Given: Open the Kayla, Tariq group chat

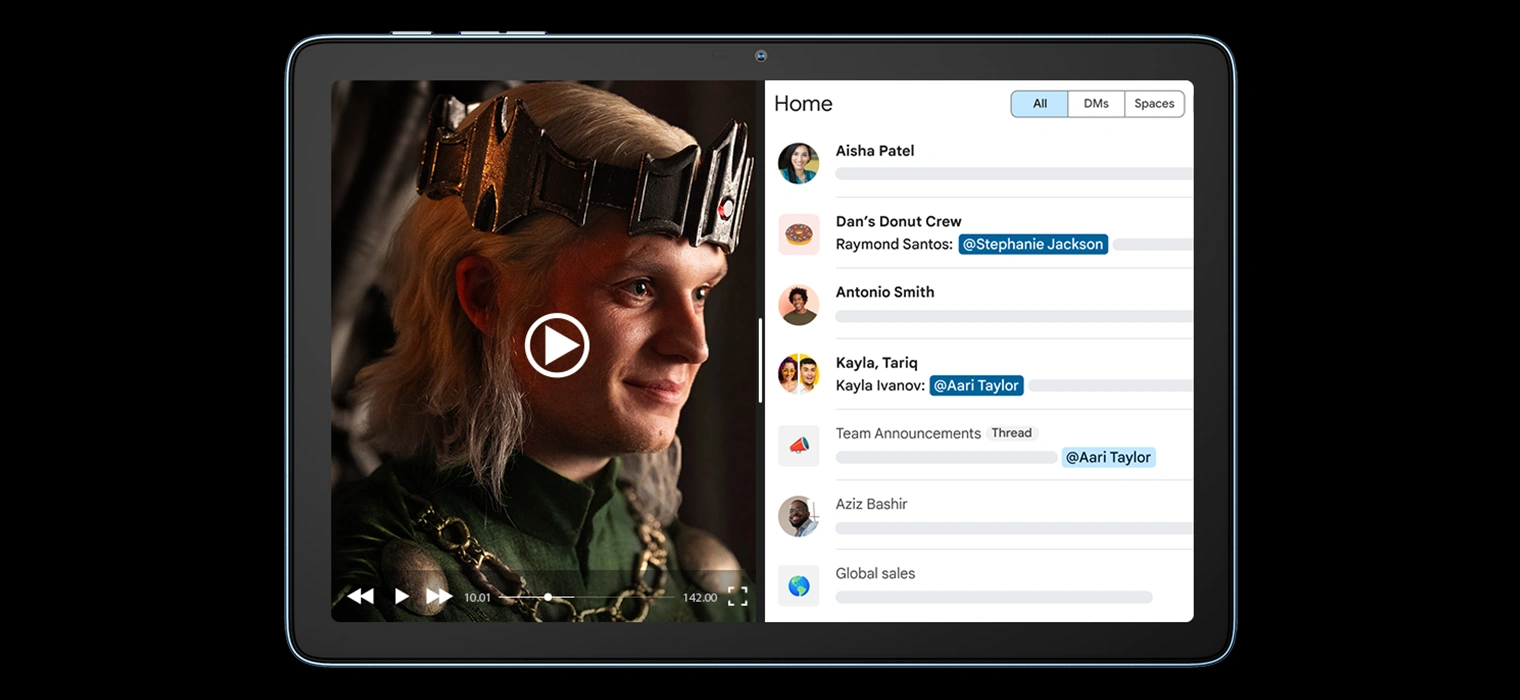Looking at the screenshot, I should [x=979, y=374].
